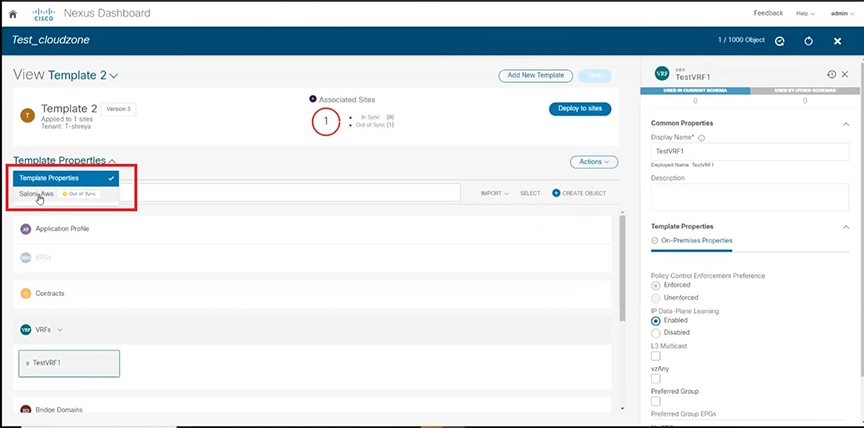Click the plus icon next to Create Object
Screen dimensions: 864x428
(x=556, y=193)
